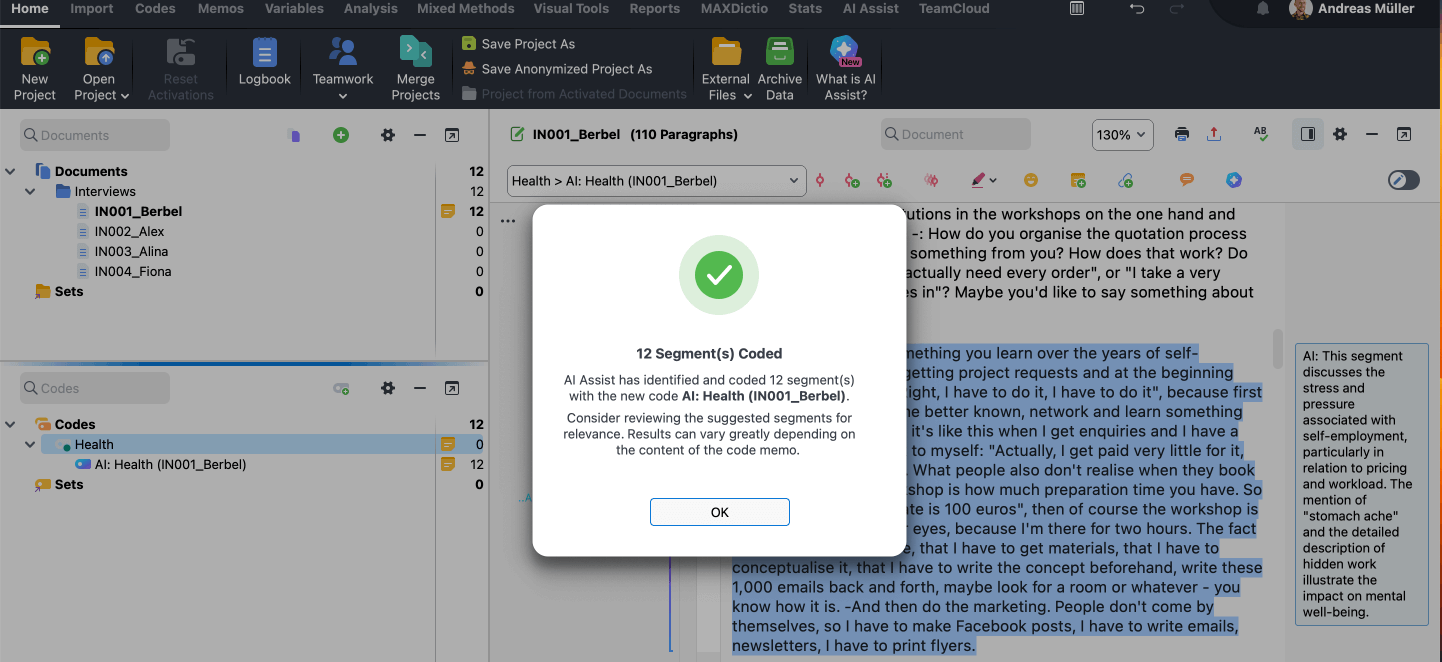This screenshot has height=662, width=1442.
Task: Open memo icon of IN001_Berbel
Action: (448, 211)
